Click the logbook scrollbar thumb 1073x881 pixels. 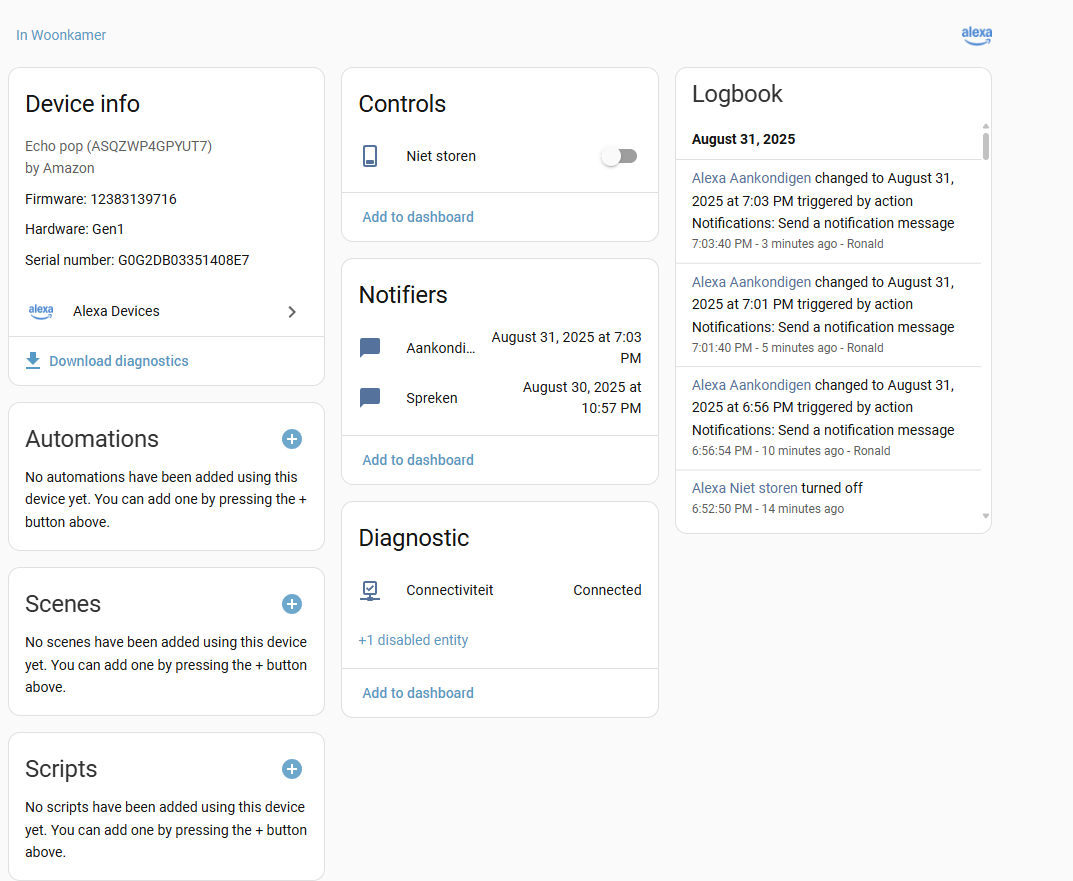click(986, 146)
